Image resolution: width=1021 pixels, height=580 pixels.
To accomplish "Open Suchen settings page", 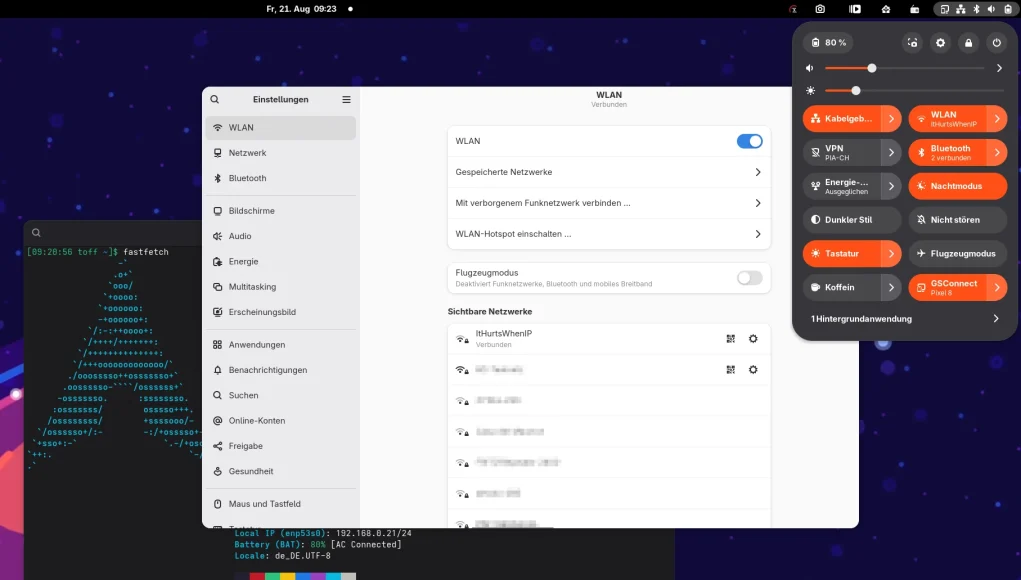I will [281, 396].
